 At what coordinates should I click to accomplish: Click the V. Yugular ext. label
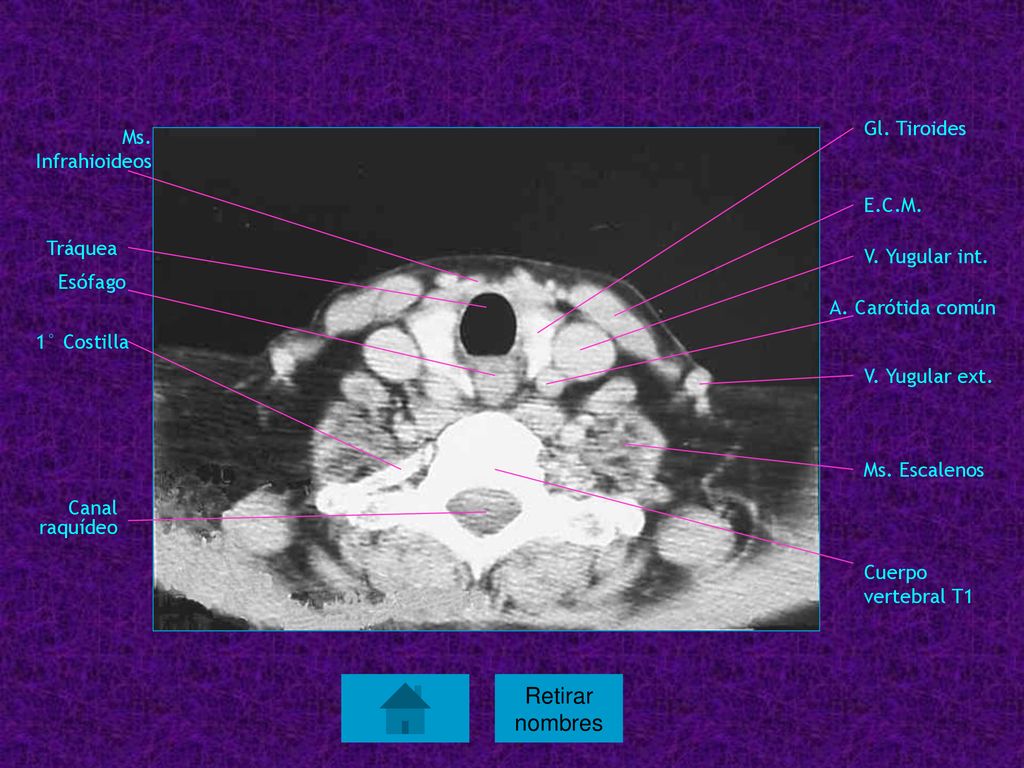pyautogui.click(x=927, y=376)
